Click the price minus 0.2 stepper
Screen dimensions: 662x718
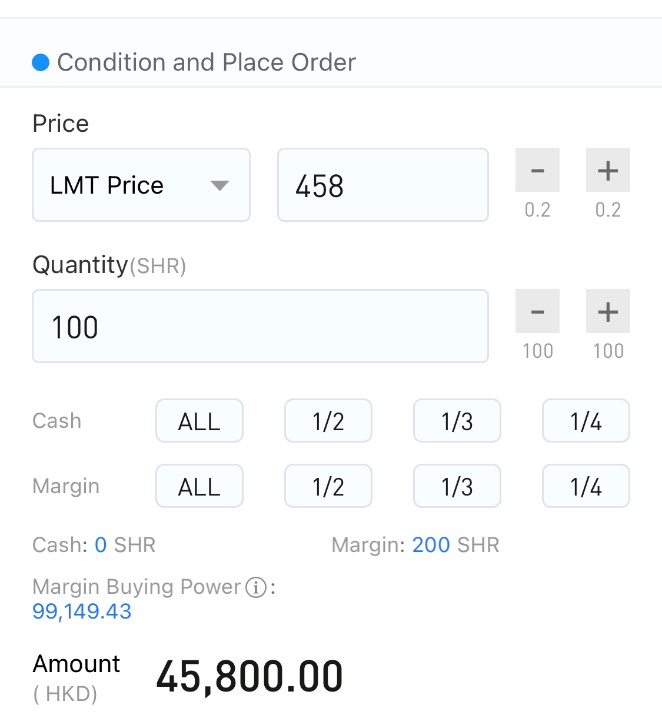pyautogui.click(x=537, y=170)
